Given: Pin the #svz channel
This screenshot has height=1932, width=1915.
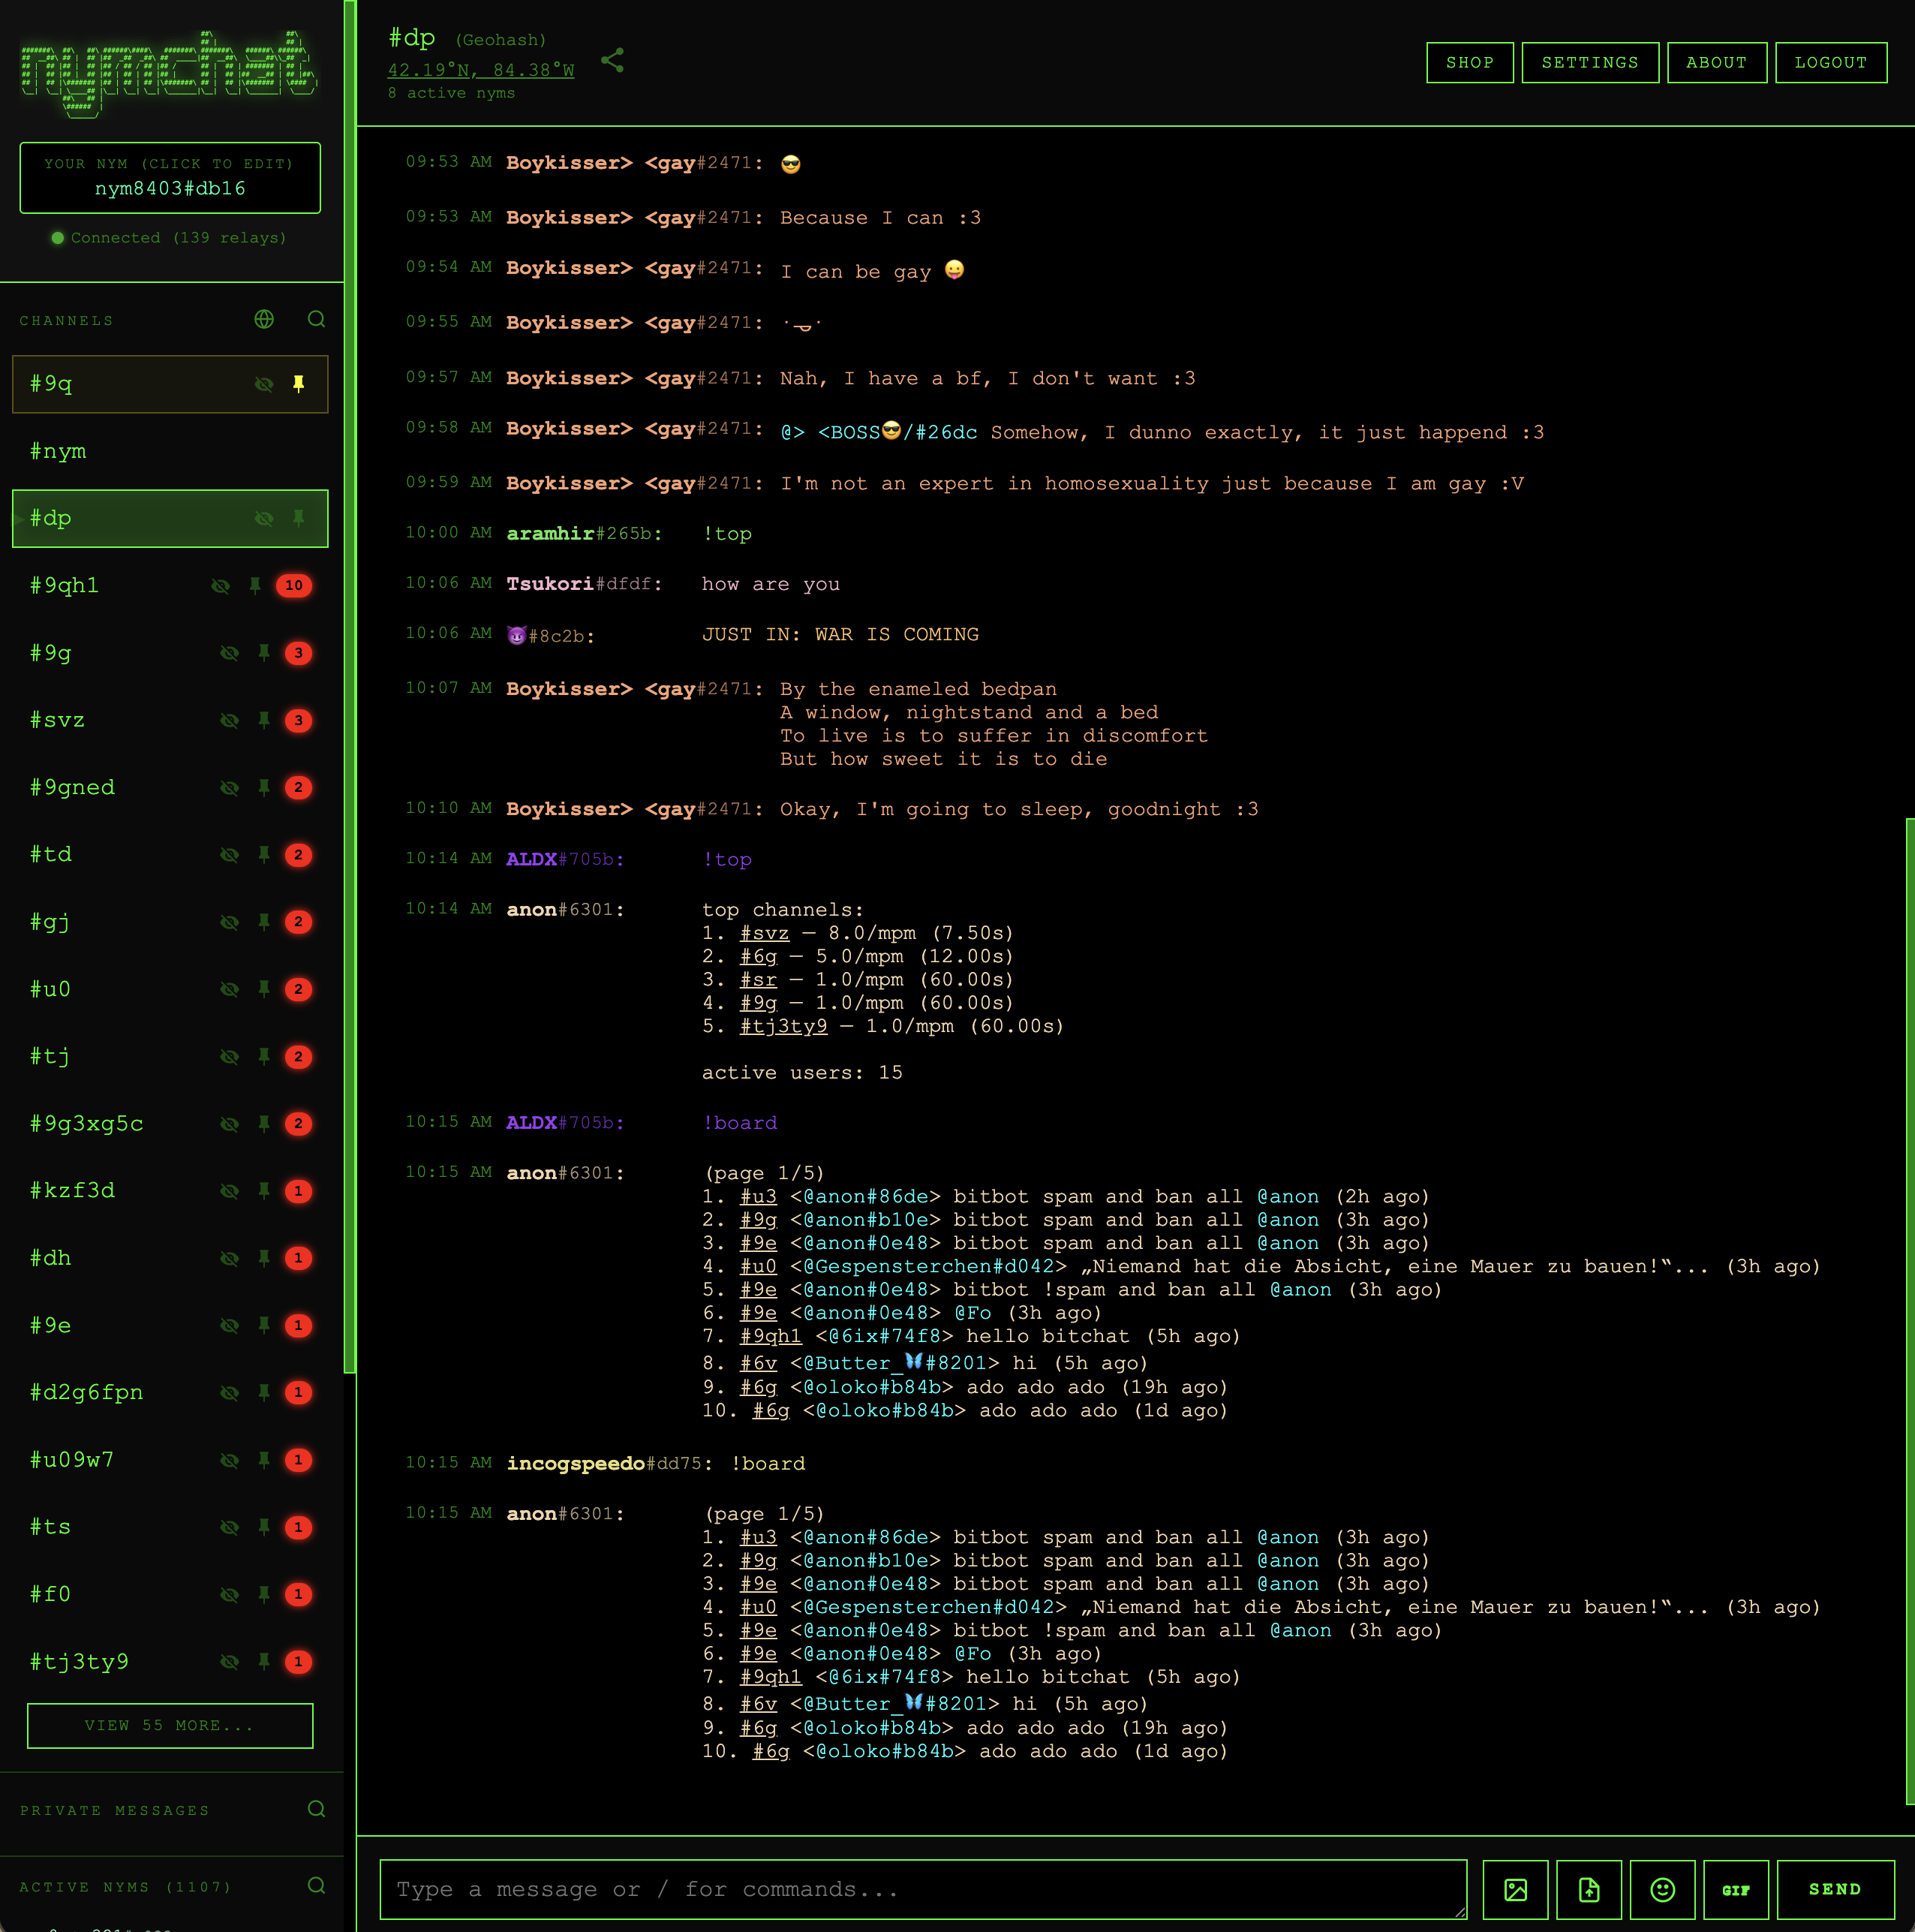Looking at the screenshot, I should [x=264, y=720].
